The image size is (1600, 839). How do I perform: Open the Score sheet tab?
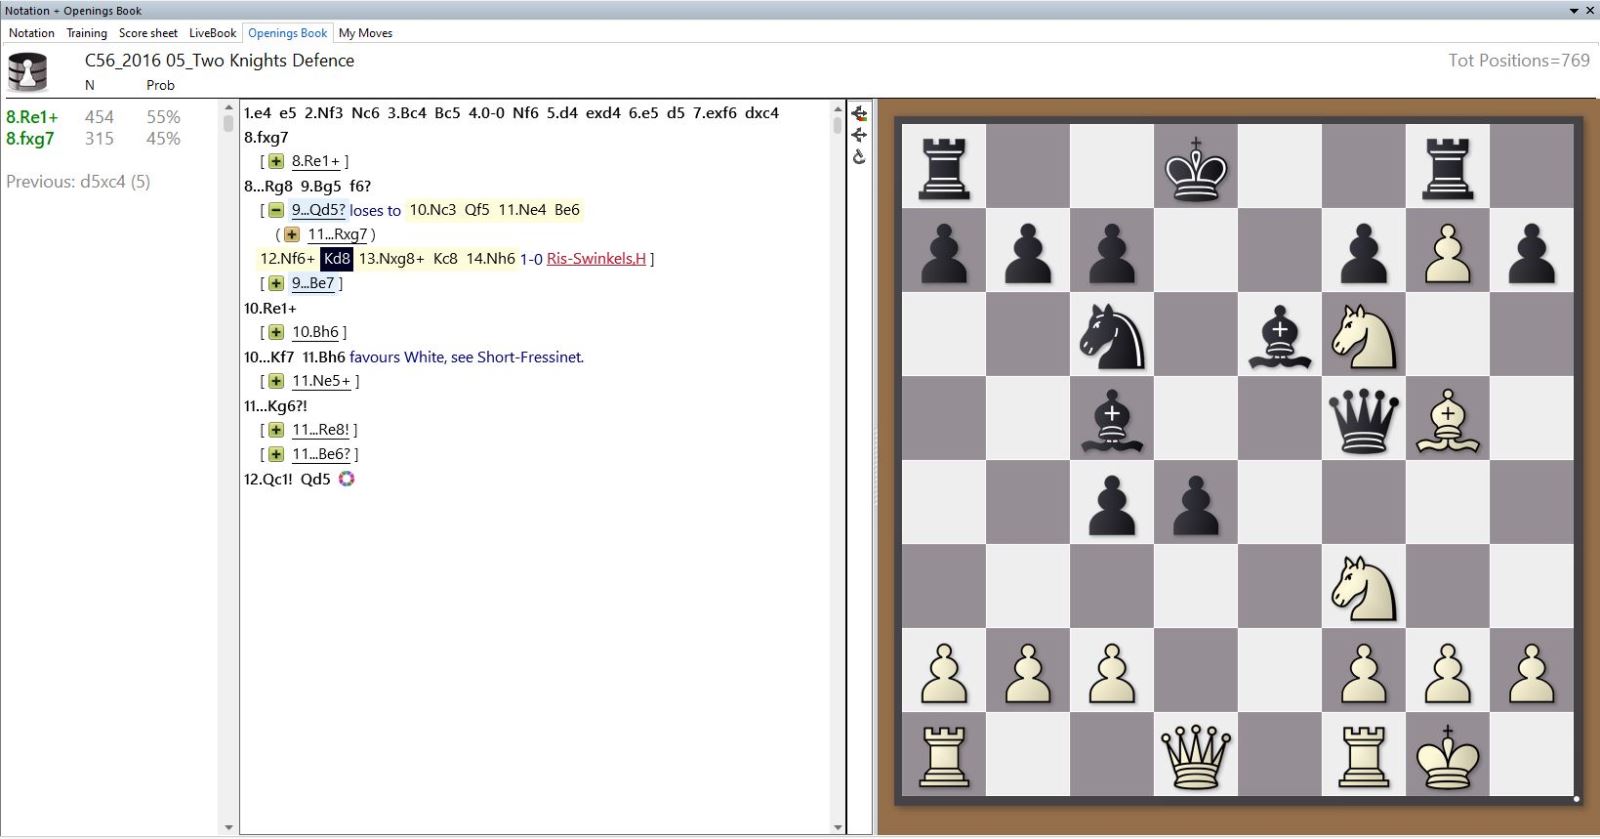148,33
